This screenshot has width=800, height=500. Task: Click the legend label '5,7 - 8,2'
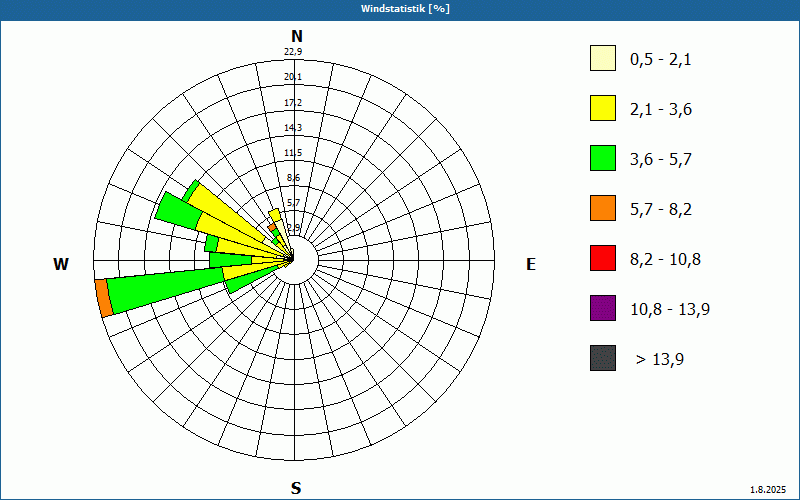coord(661,210)
